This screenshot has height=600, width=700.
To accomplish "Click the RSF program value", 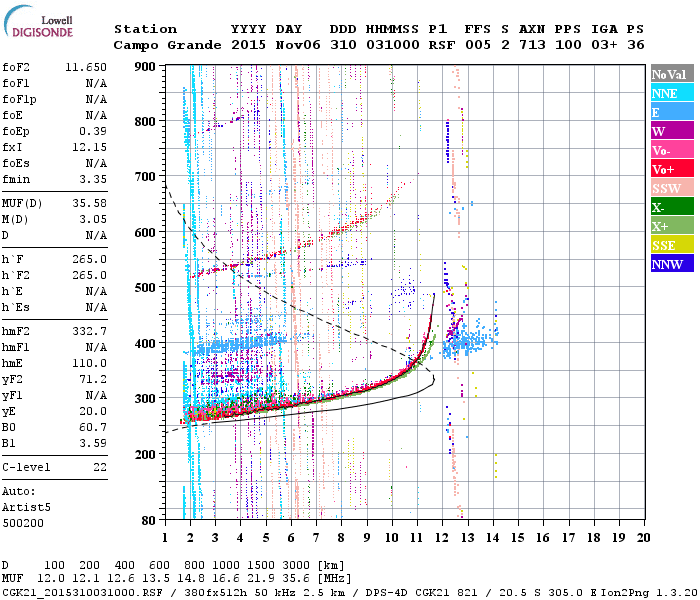I will point(442,45).
